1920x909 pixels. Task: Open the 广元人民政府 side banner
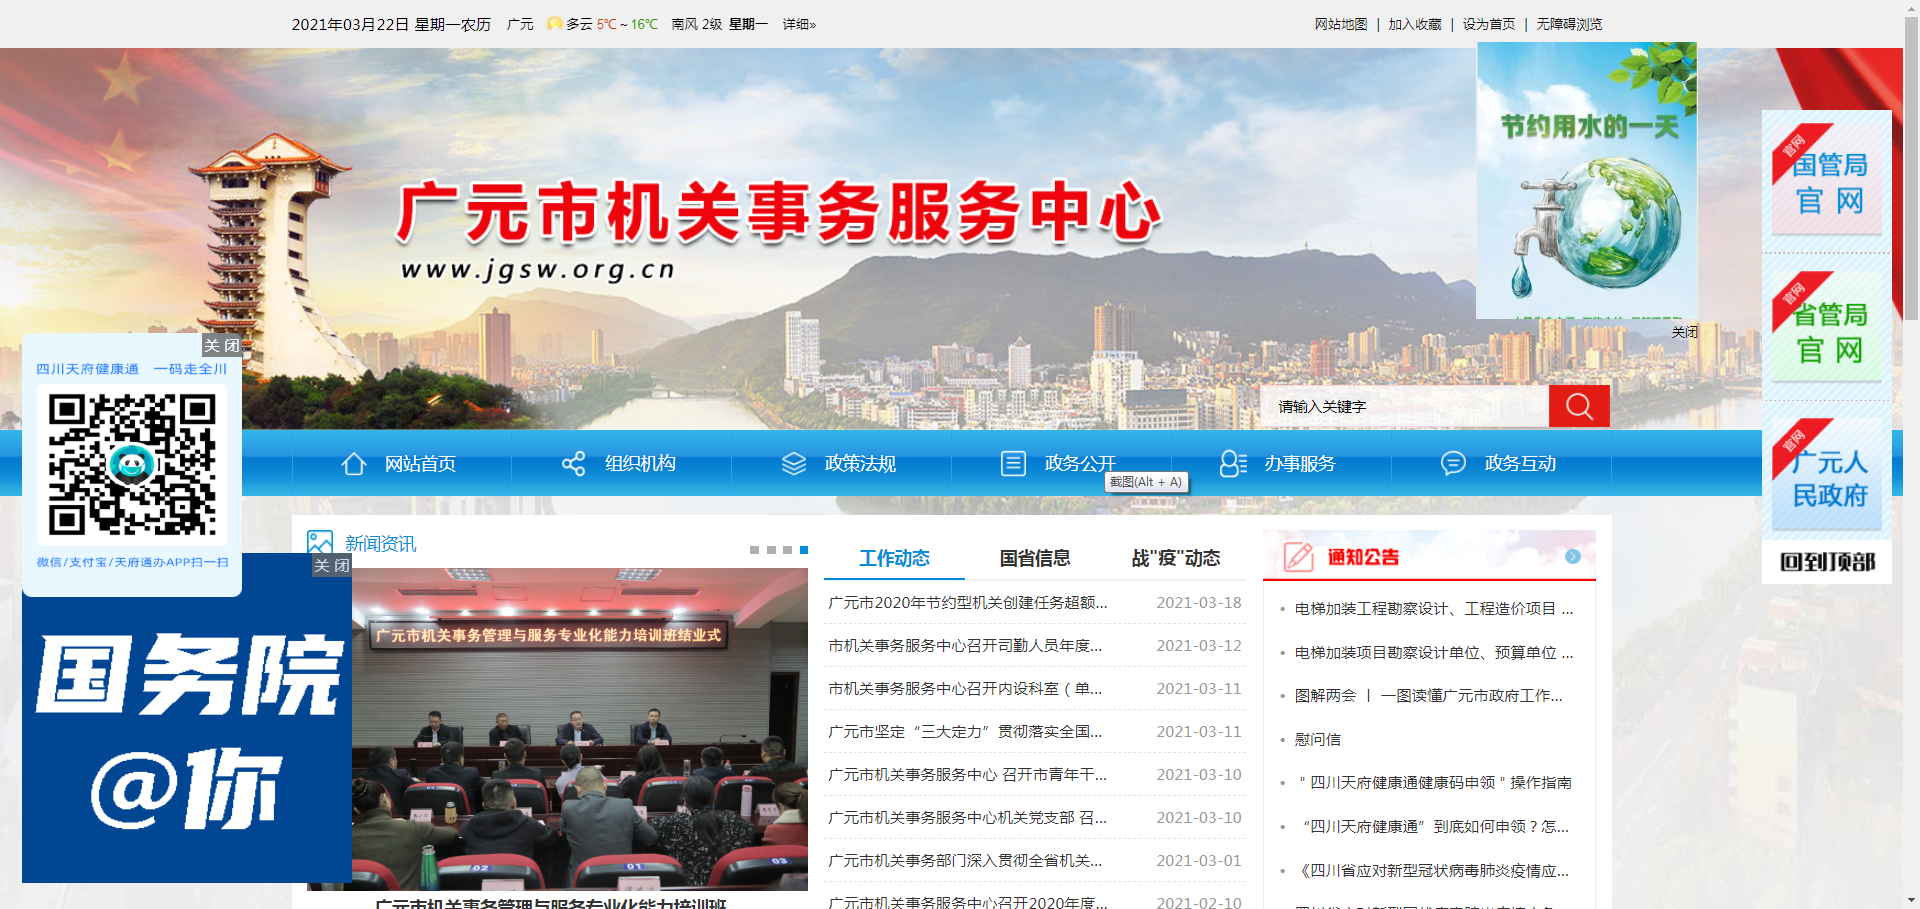click(1827, 474)
